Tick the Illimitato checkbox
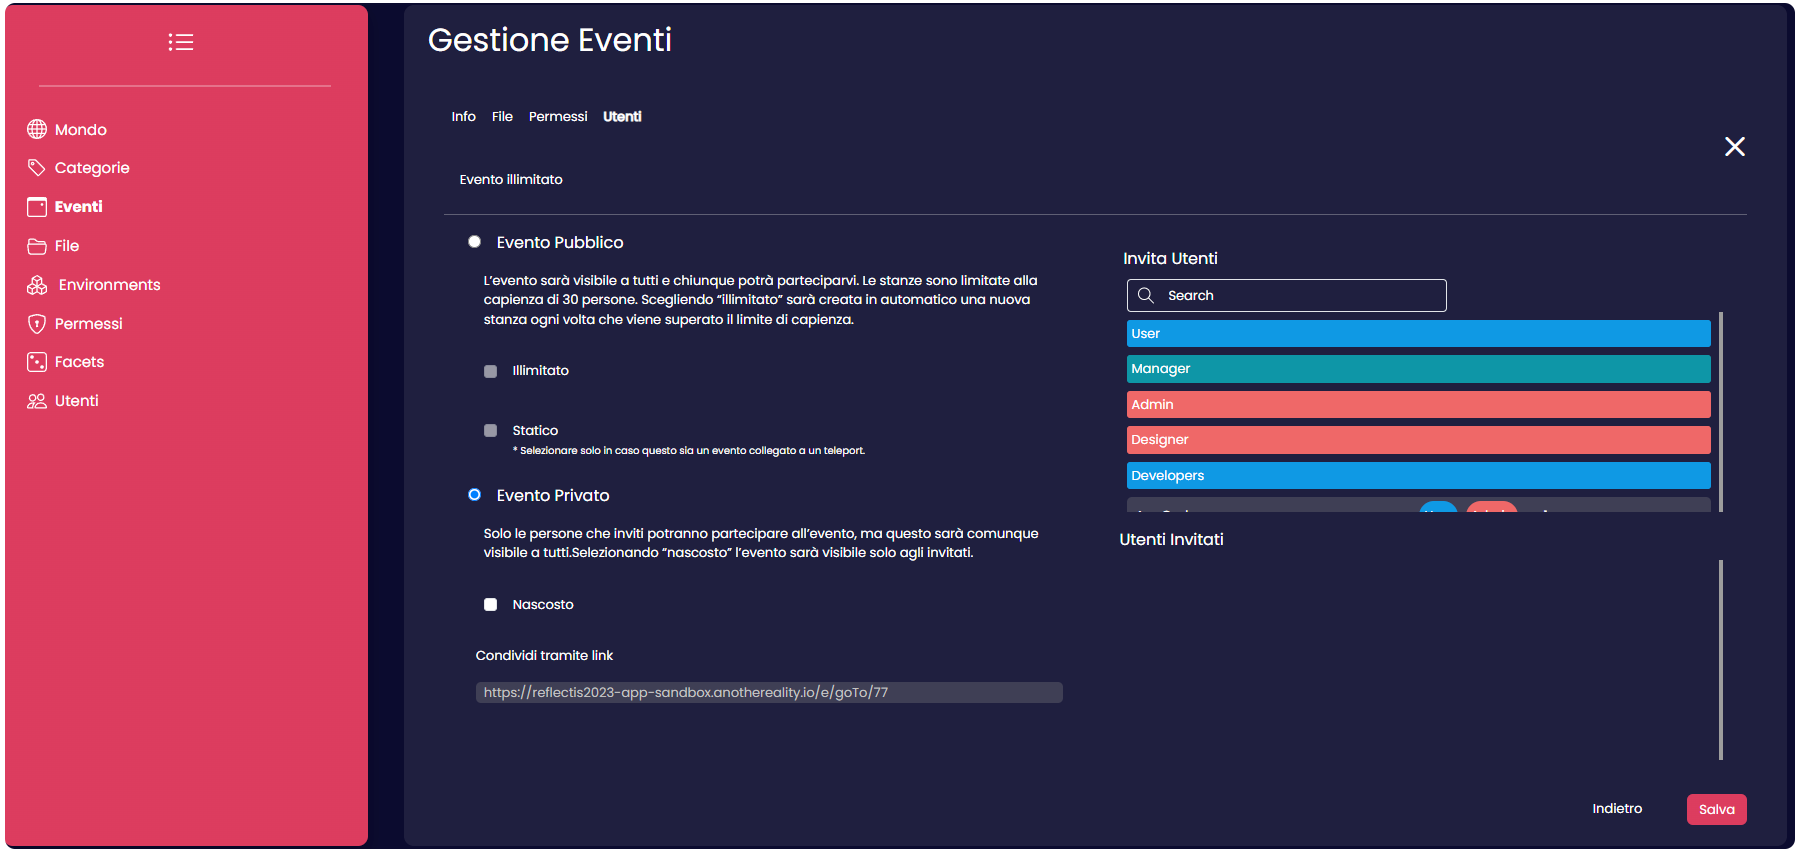 click(491, 371)
